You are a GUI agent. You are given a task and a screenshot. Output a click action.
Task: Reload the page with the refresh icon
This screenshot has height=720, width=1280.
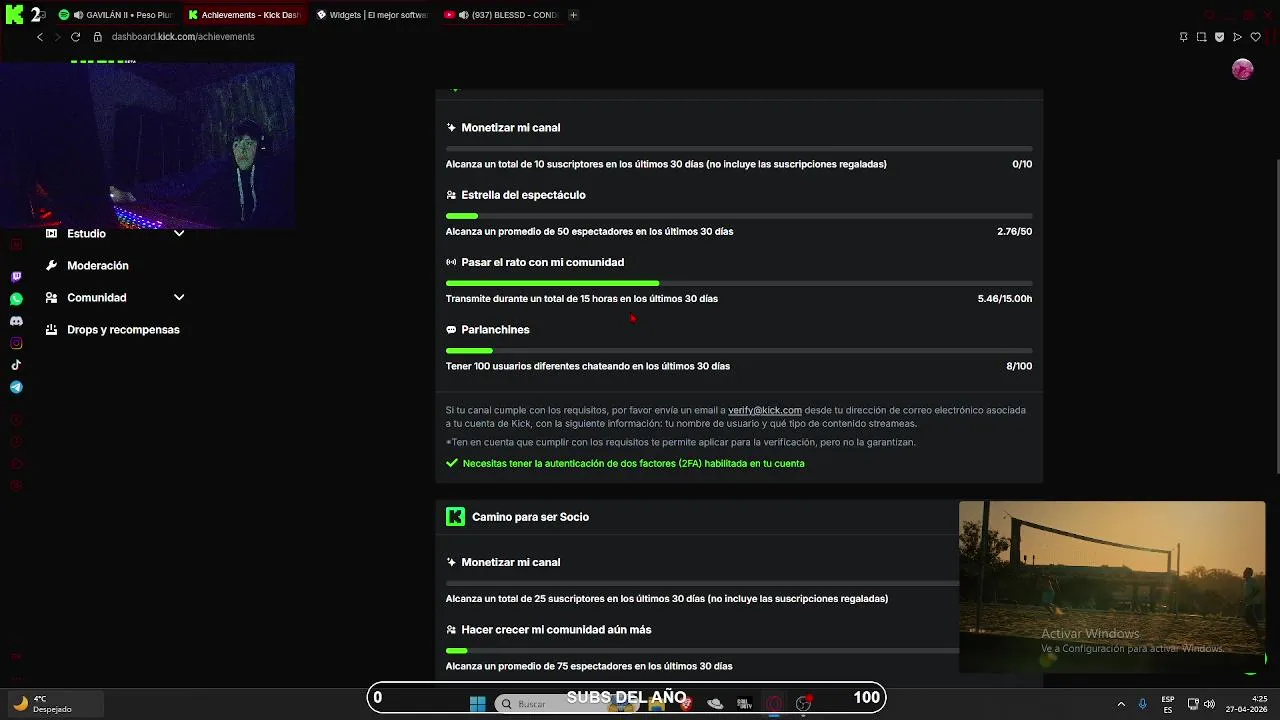click(x=75, y=37)
